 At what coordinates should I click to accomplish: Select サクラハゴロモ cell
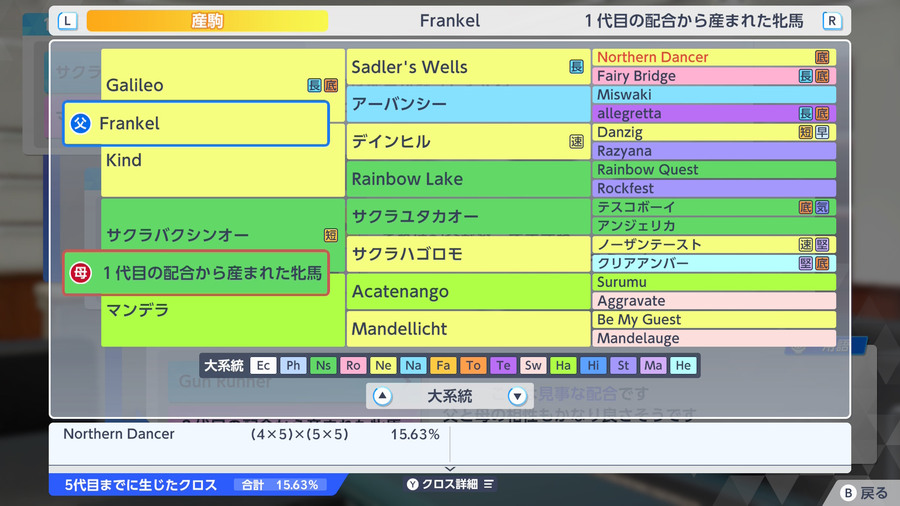(468, 254)
